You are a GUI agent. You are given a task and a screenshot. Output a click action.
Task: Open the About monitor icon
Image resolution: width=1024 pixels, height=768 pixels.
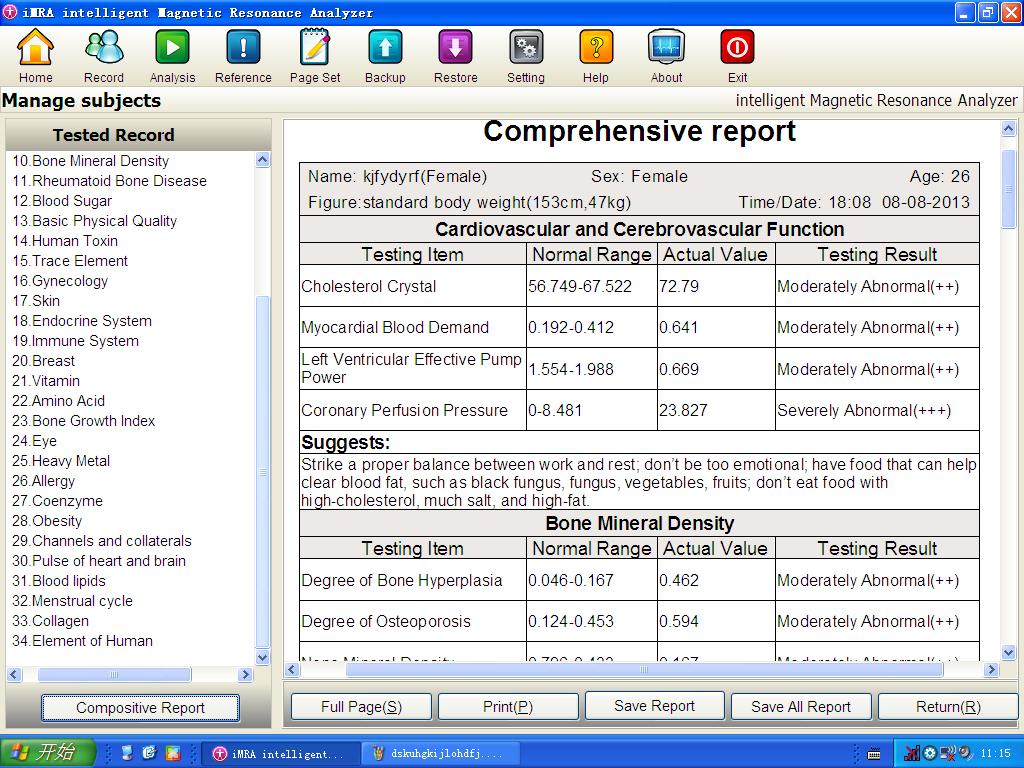click(666, 47)
